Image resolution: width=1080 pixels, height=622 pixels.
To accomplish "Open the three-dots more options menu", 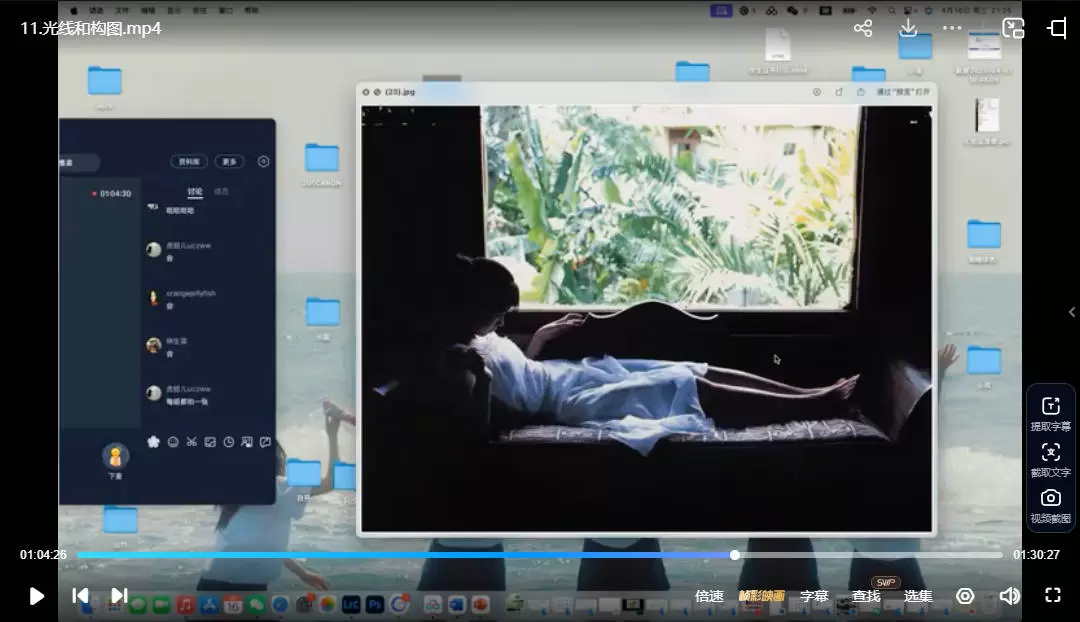I will 952,28.
